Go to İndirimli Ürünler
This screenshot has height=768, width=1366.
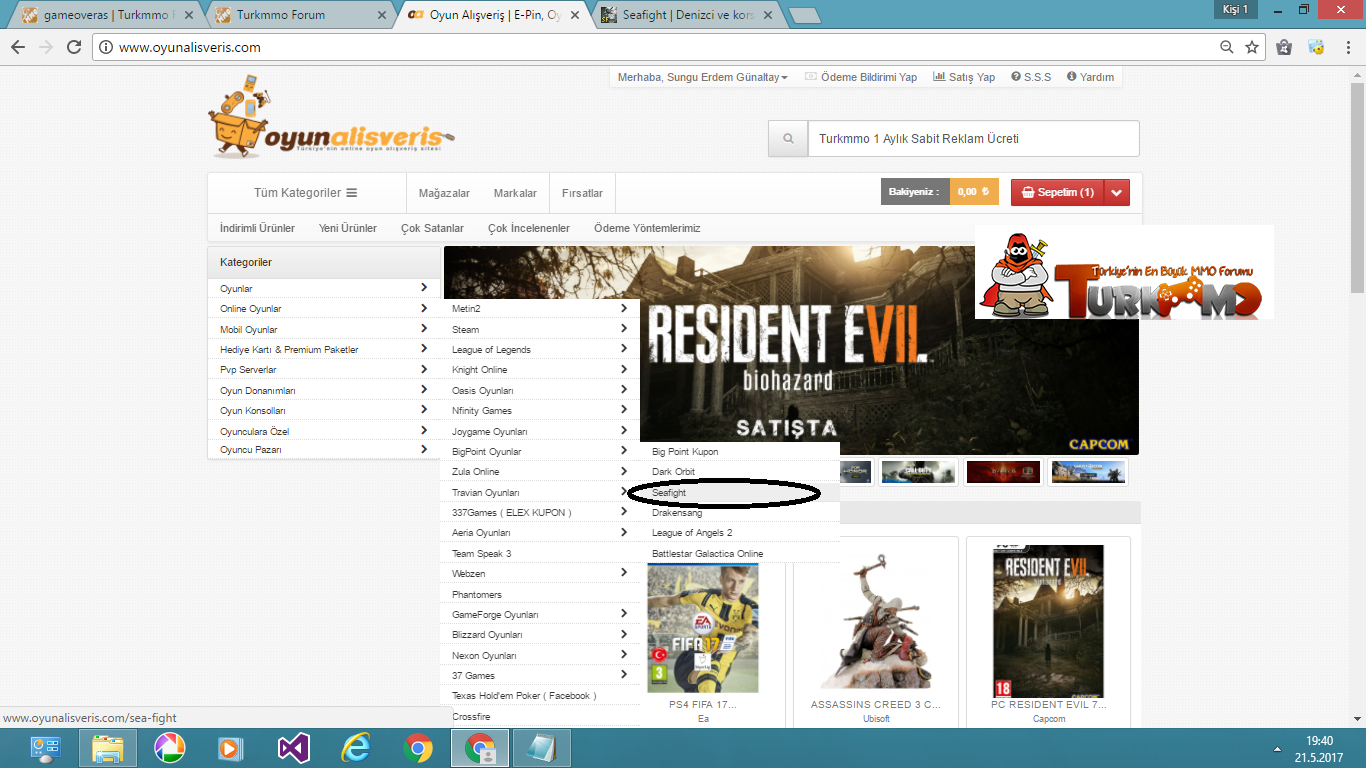tap(258, 228)
